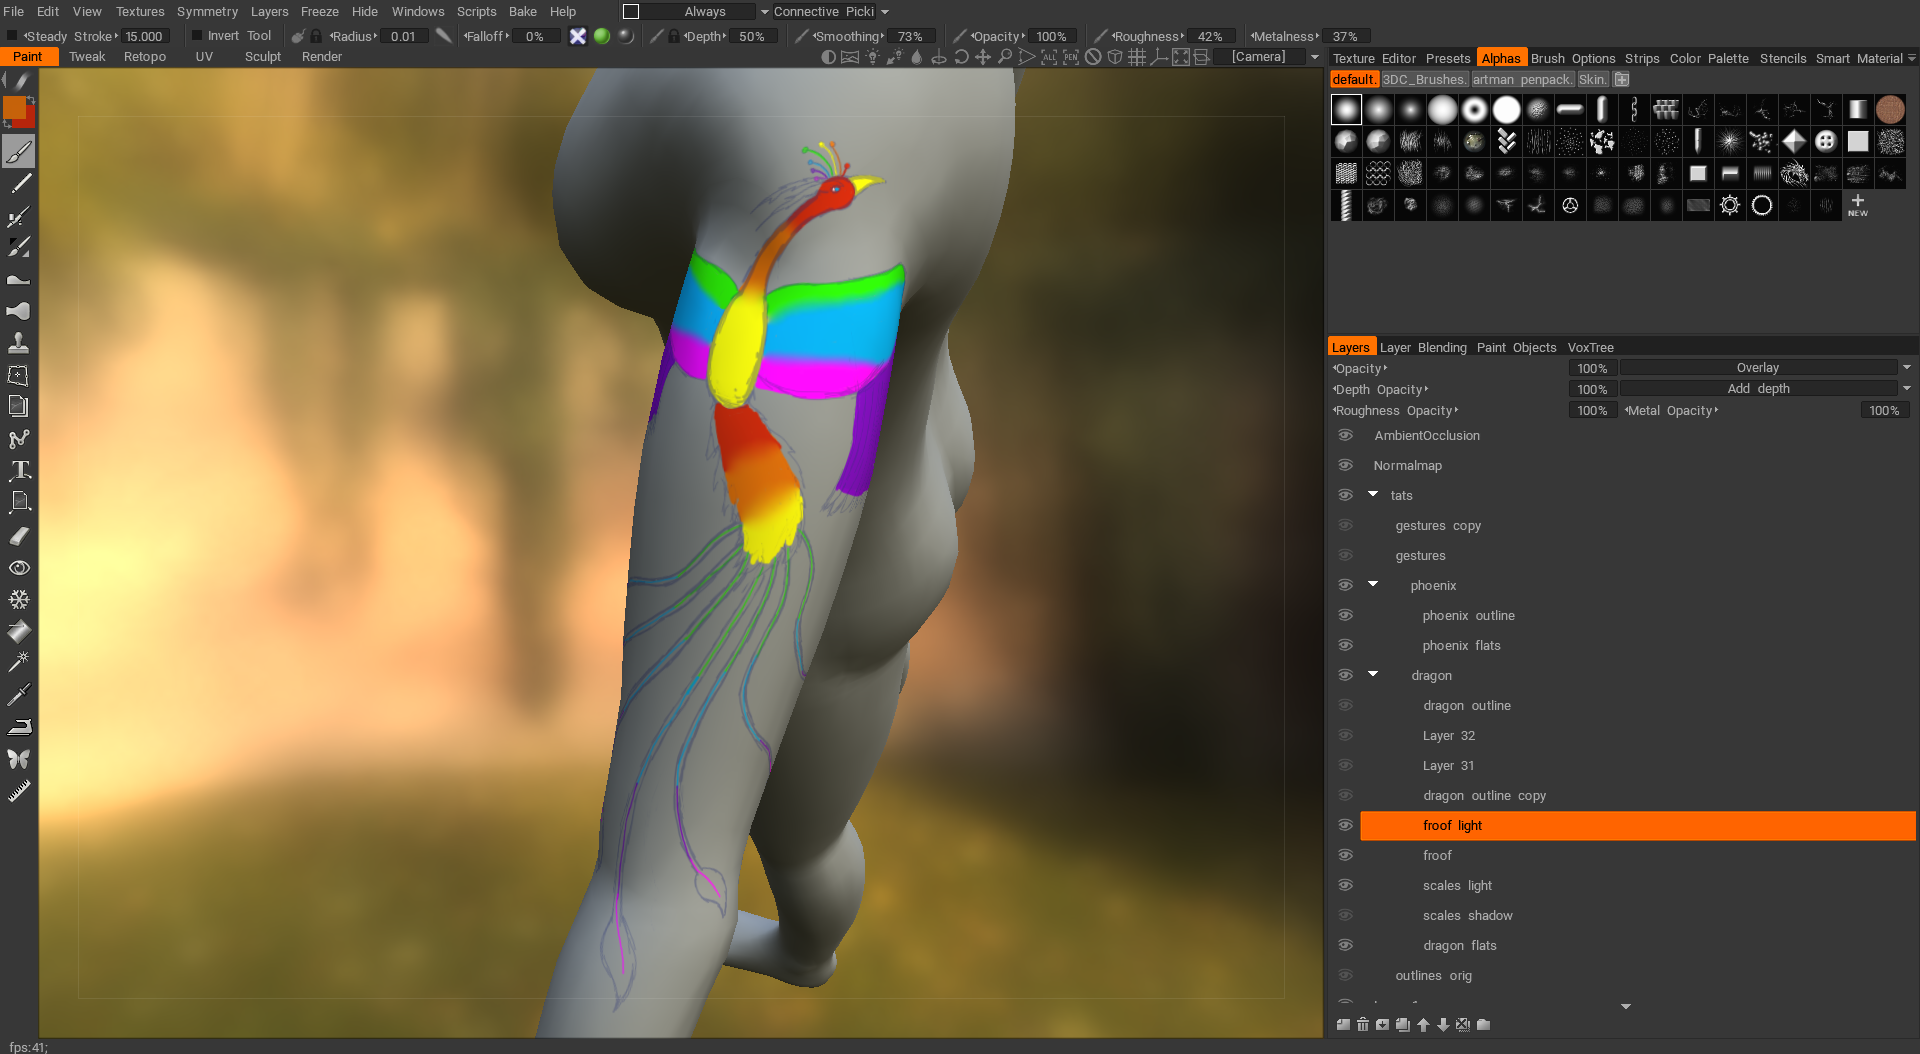Open the Symmetry menu

click(207, 12)
